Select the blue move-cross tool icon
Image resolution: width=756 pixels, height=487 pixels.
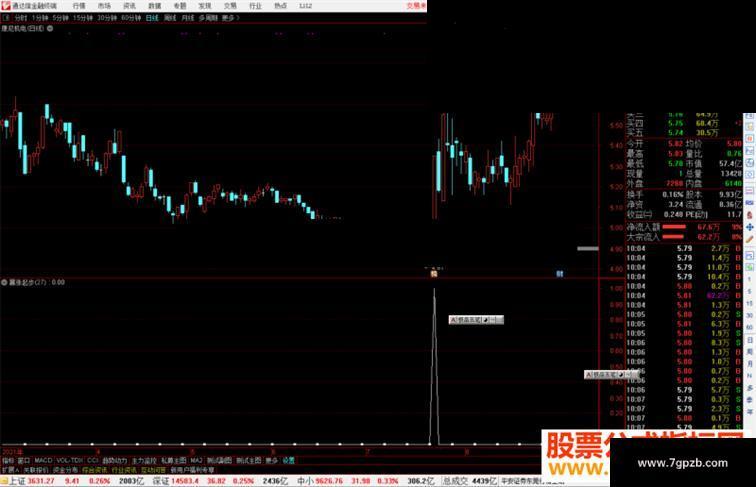pyautogui.click(x=749, y=227)
